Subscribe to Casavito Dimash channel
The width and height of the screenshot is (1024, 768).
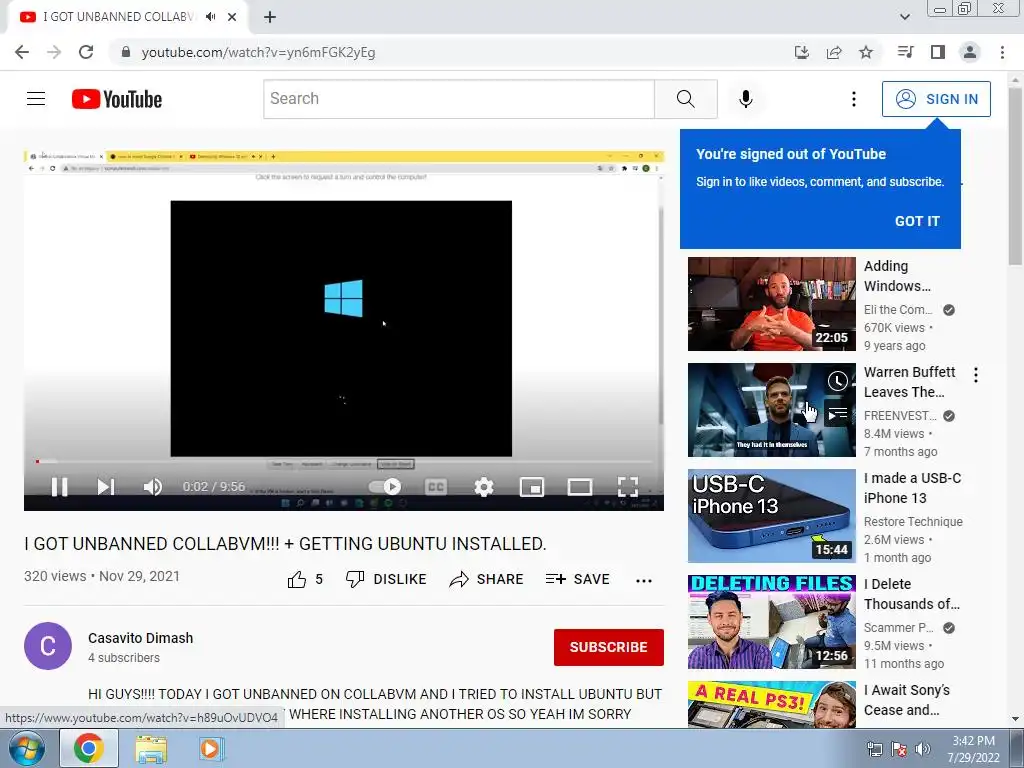[609, 647]
